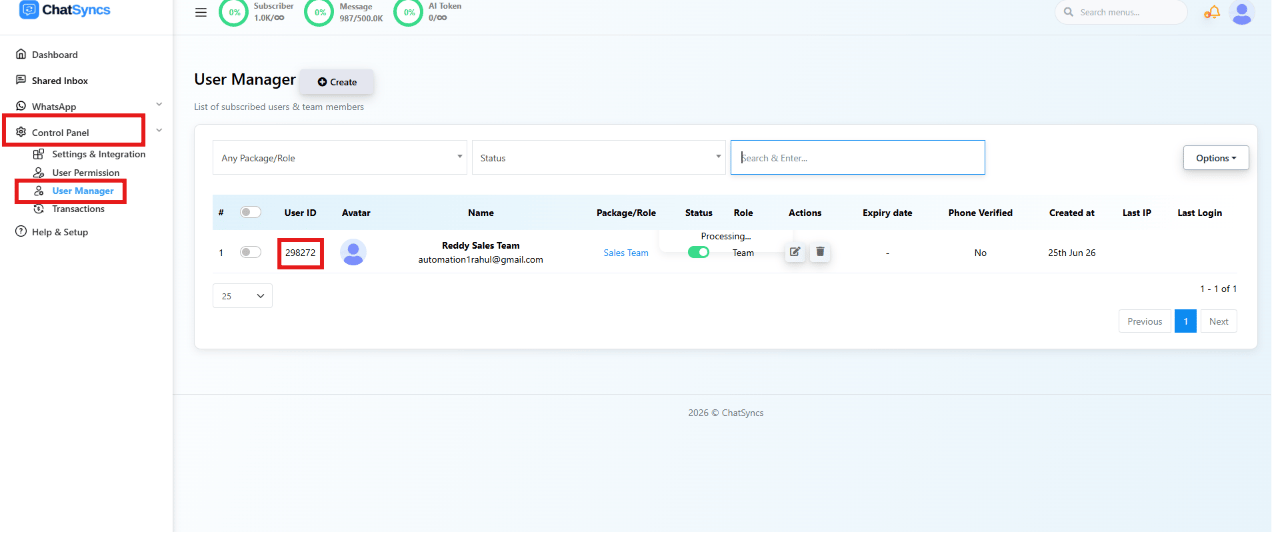Open Settings & Integration submenu item

point(99,154)
